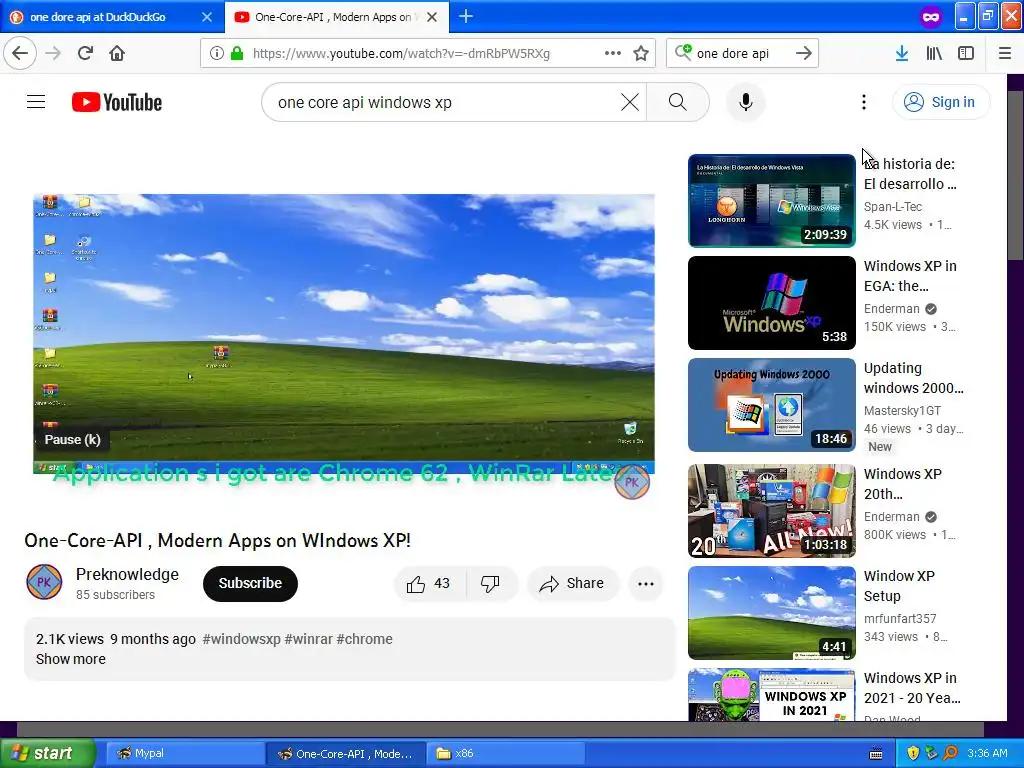This screenshot has width=1024, height=768.
Task: Expand description with Show more
Action: point(71,659)
